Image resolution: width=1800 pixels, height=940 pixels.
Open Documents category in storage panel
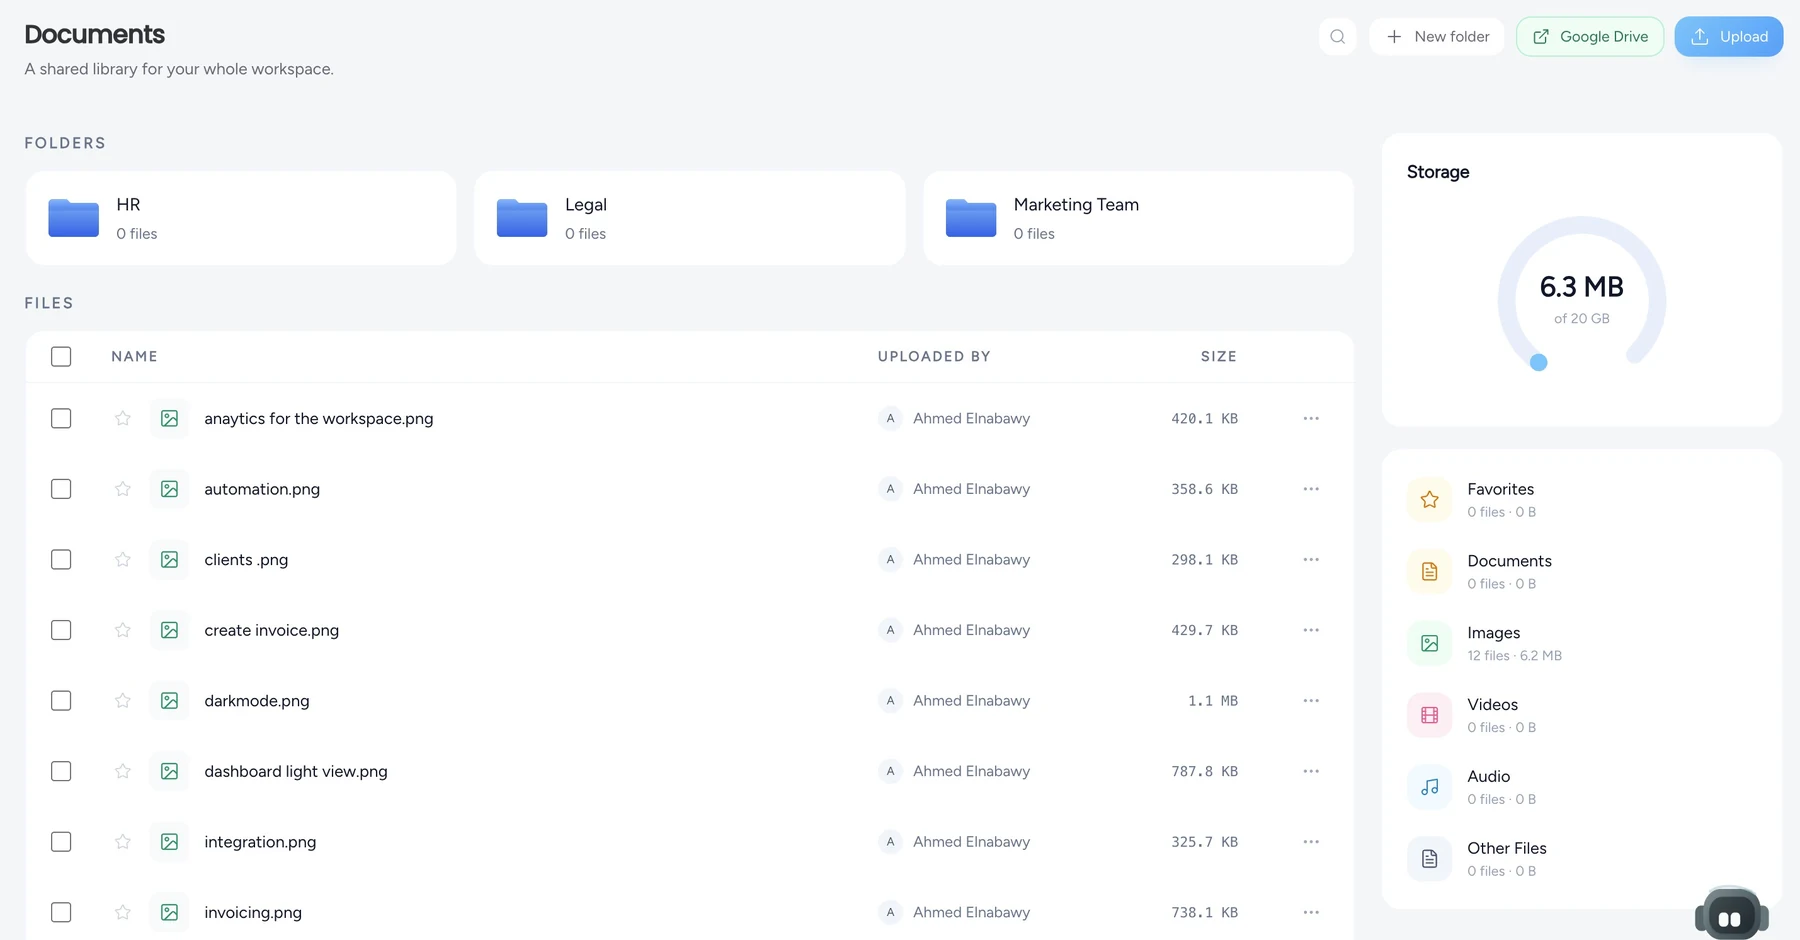point(1582,571)
